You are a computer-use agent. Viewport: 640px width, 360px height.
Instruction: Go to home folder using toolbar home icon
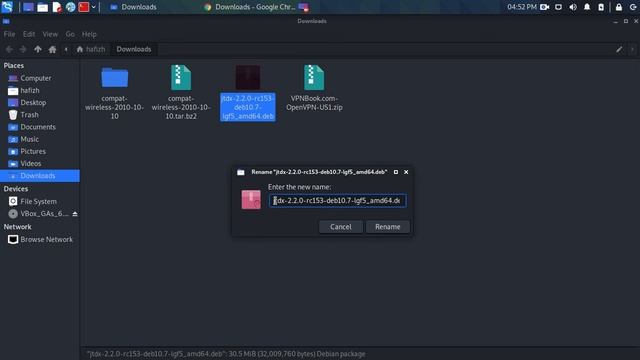pos(52,49)
